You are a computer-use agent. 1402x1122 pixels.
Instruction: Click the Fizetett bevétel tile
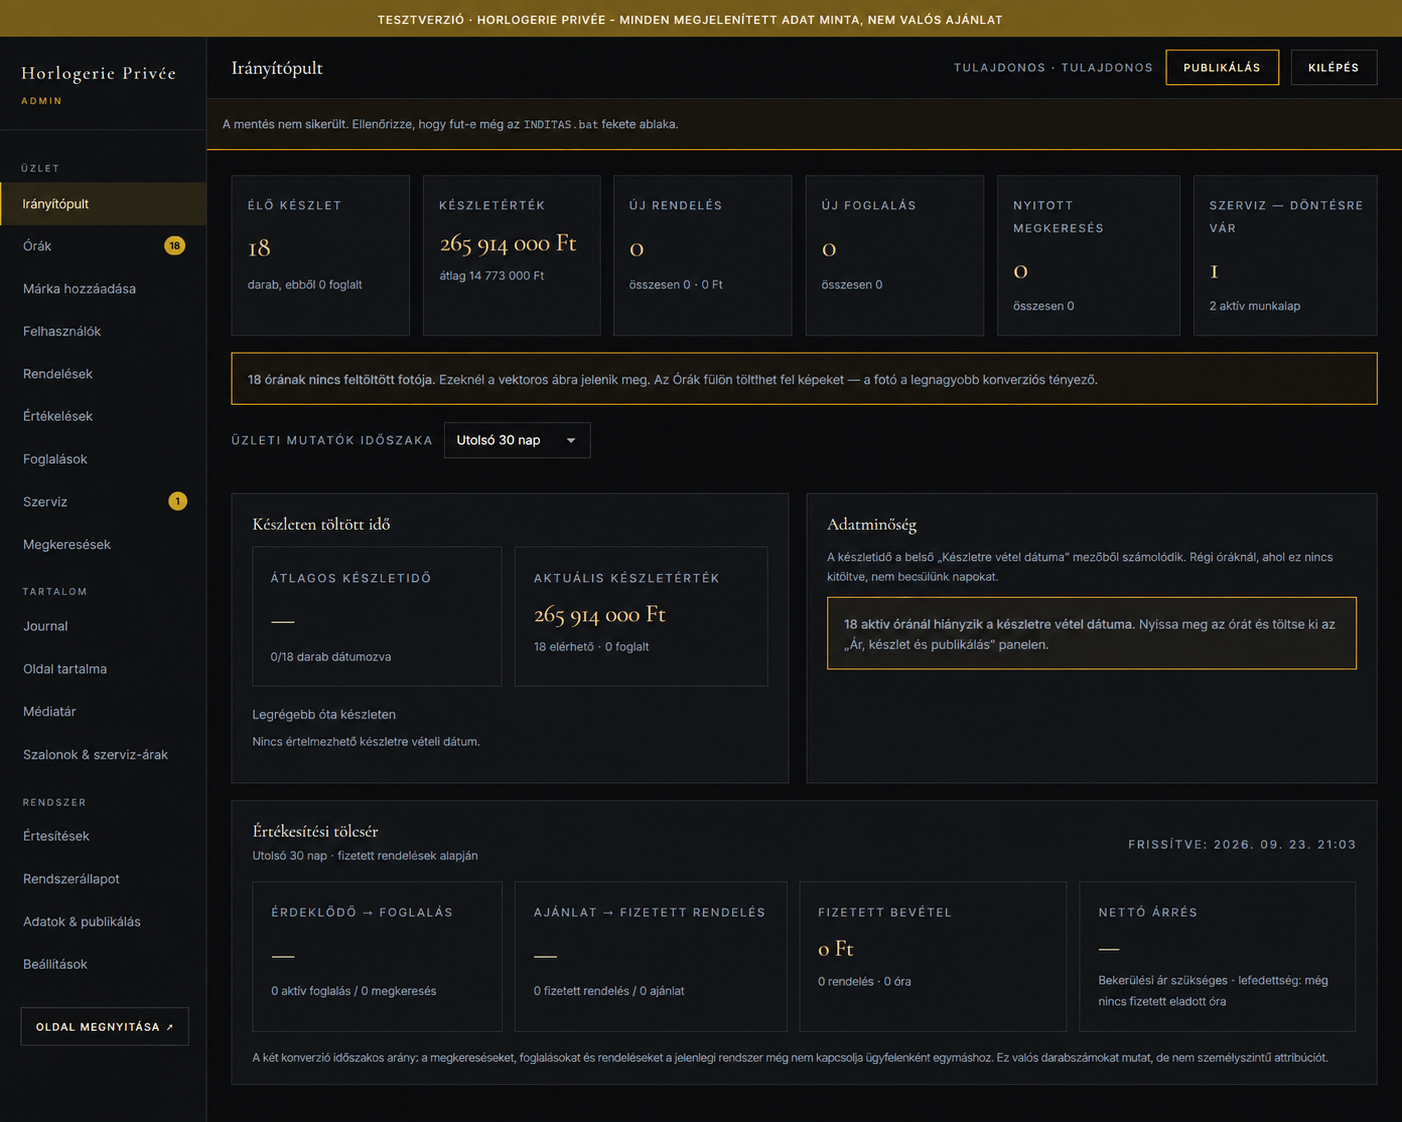(933, 956)
